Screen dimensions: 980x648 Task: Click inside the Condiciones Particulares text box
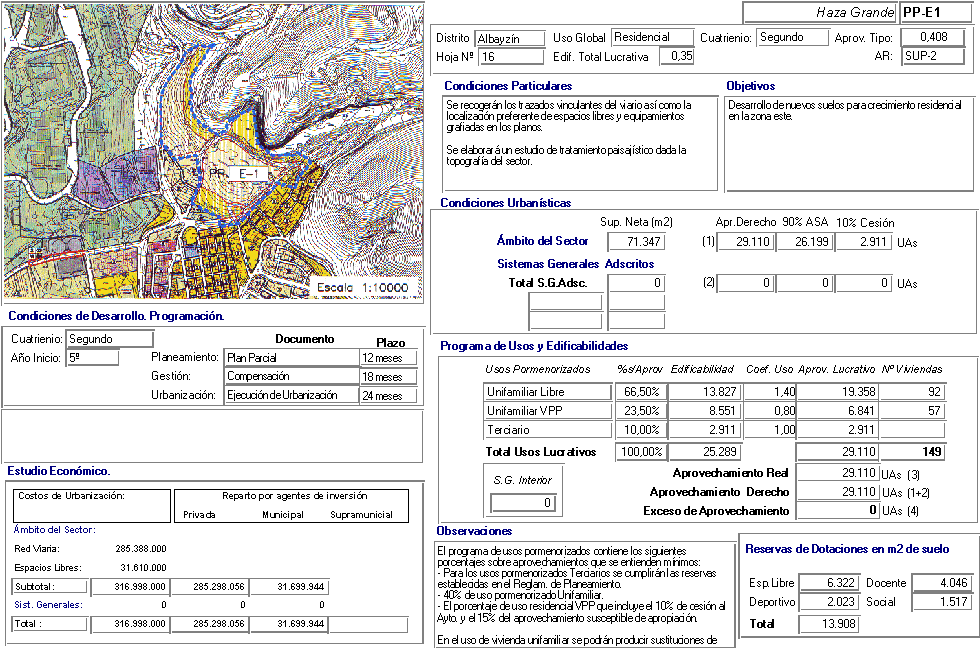580,143
